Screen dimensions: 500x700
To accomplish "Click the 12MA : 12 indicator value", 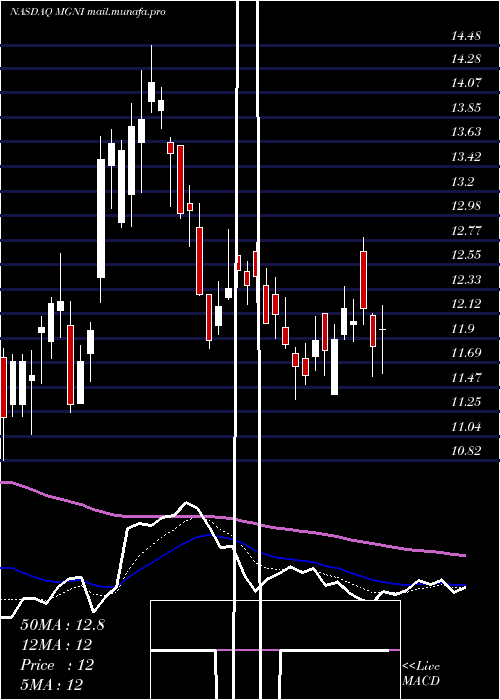I will click(56, 645).
